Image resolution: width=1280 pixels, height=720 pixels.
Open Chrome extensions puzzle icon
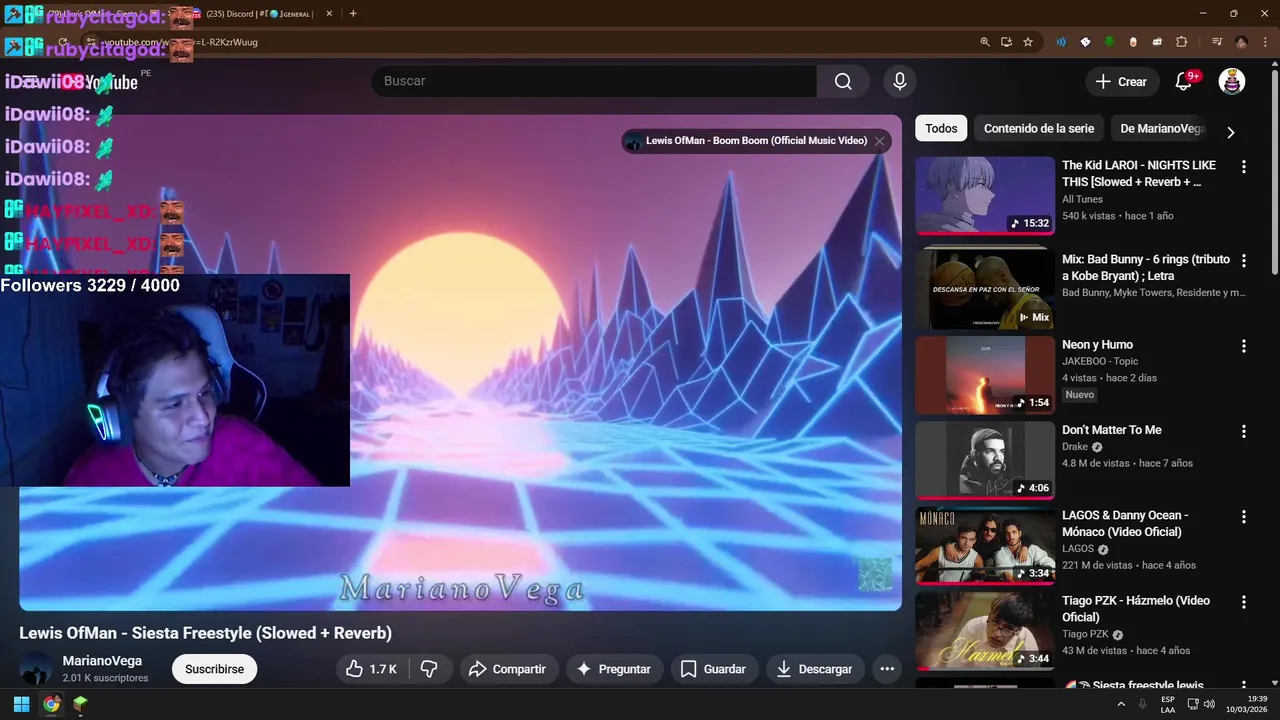tap(1181, 42)
